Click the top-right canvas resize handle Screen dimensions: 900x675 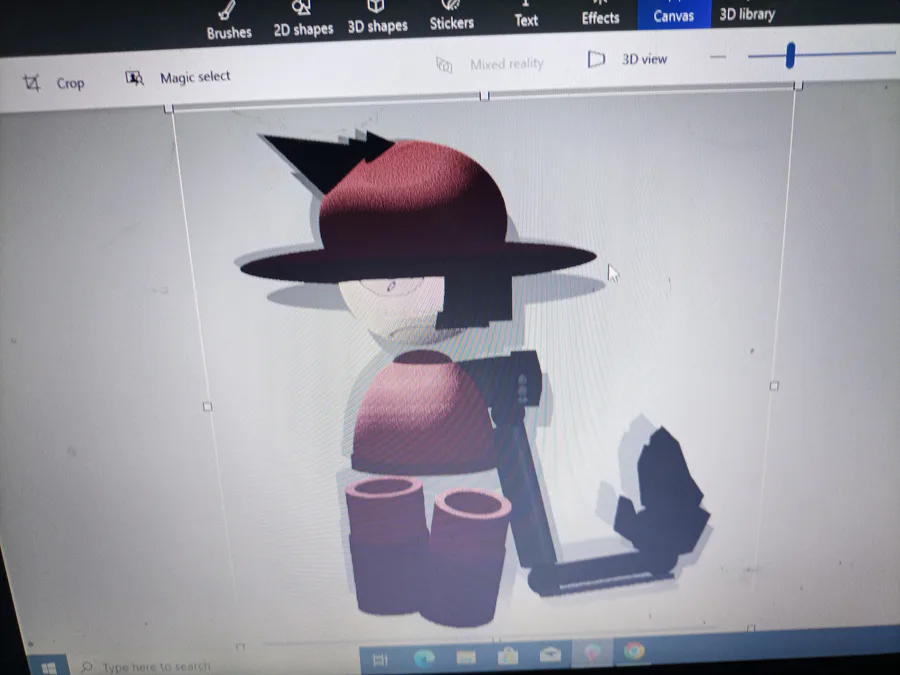798,86
